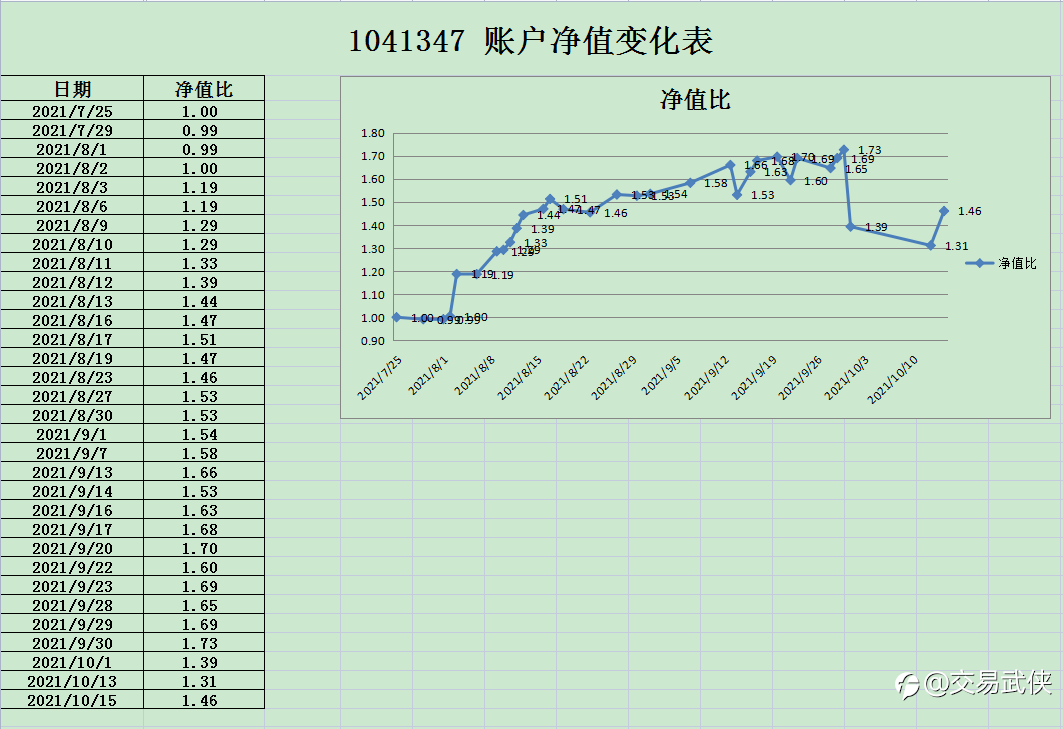Select the date cell 2021/7/25
The width and height of the screenshot is (1063, 729).
72,111
